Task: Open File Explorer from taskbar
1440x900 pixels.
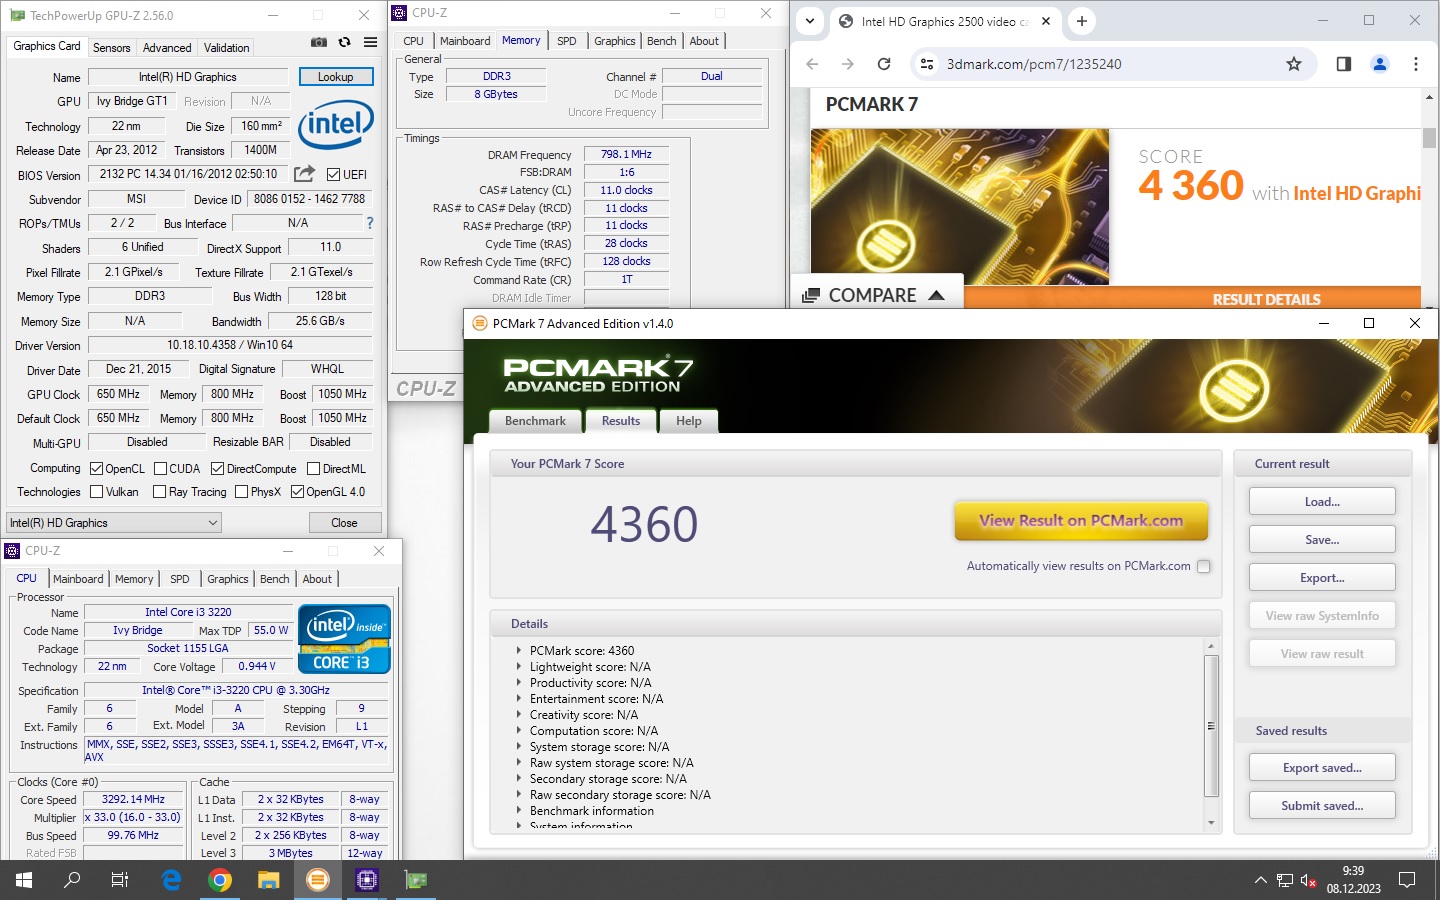Action: pos(269,880)
